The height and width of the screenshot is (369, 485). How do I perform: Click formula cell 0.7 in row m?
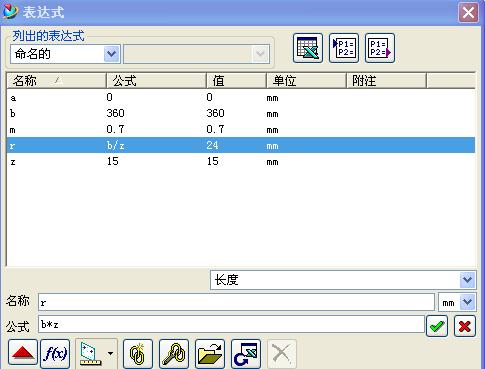click(115, 129)
